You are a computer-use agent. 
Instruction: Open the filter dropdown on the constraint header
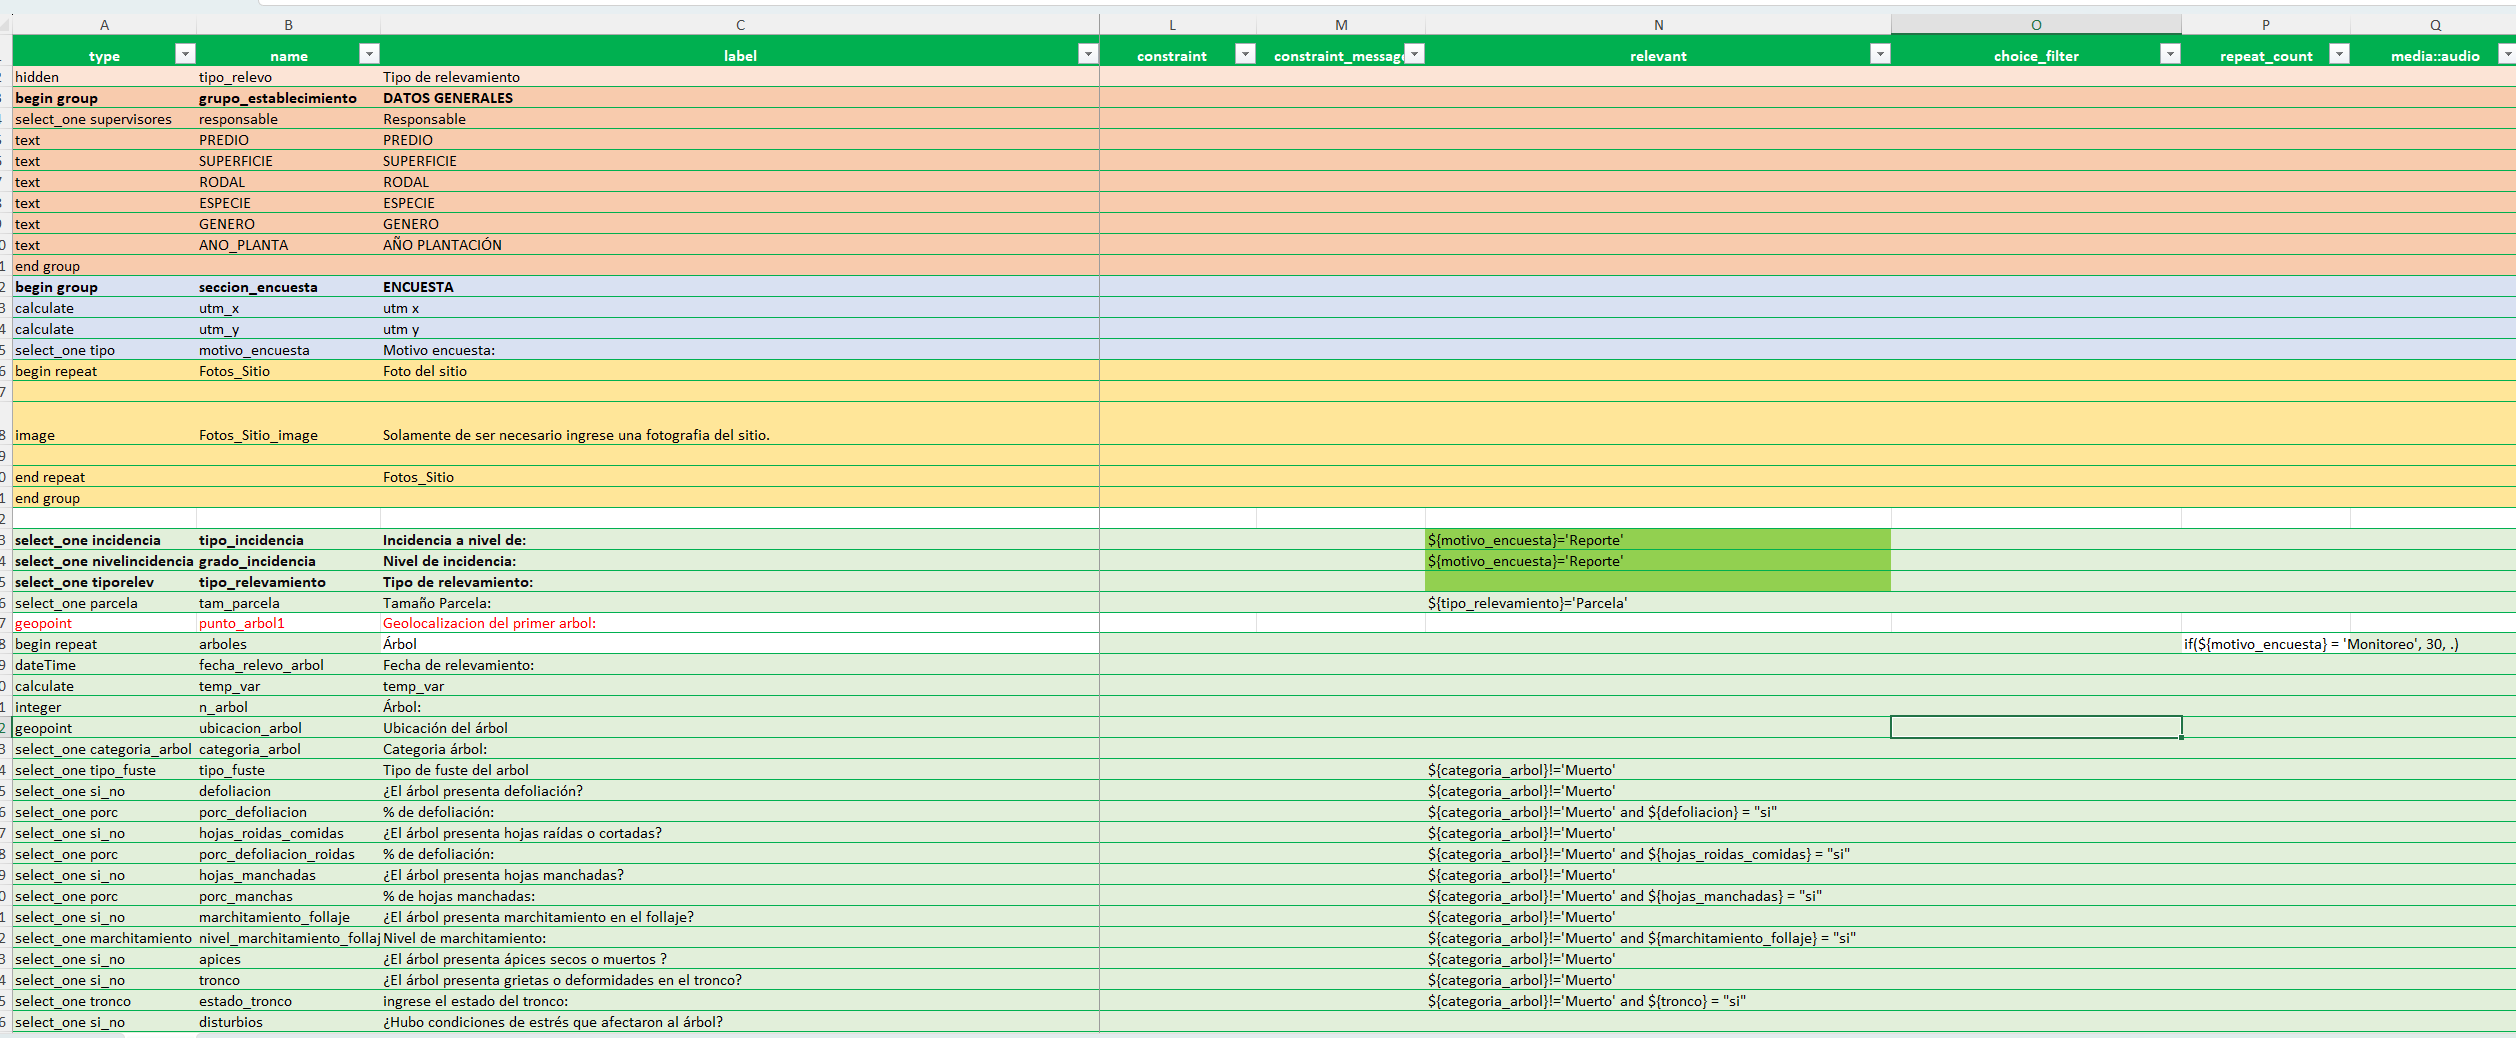click(x=1245, y=54)
